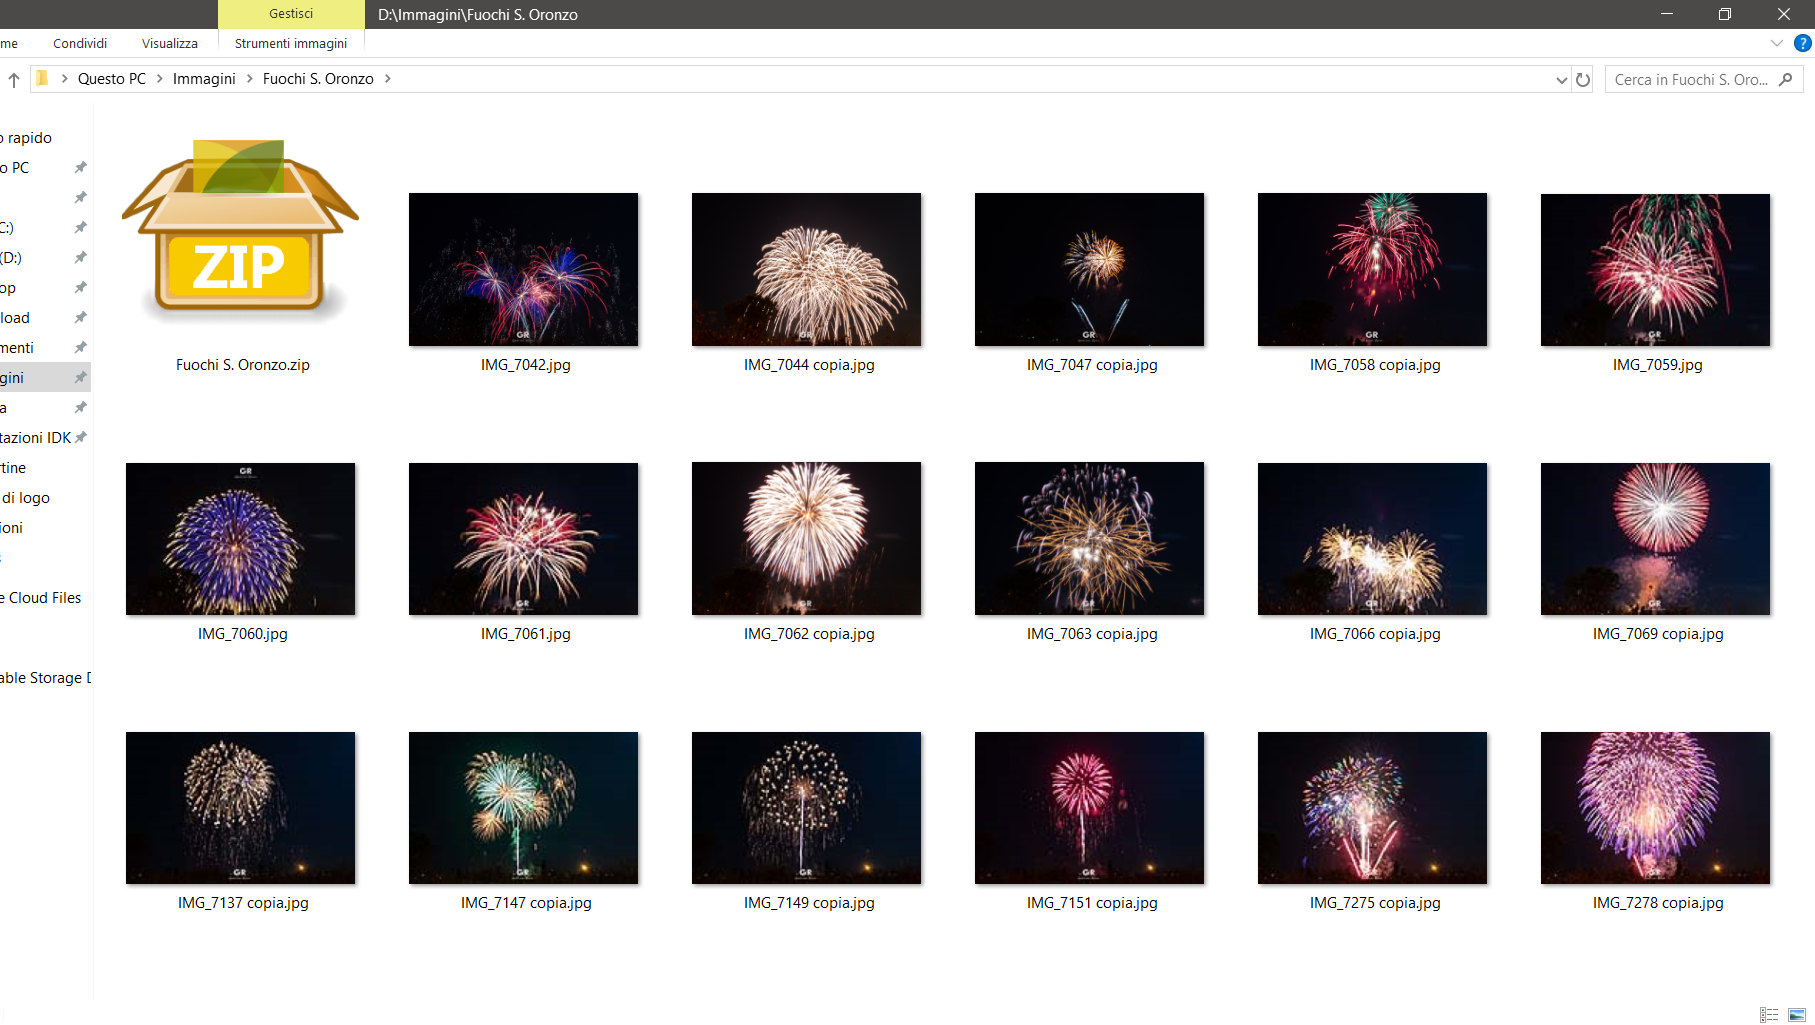This screenshot has width=1815, height=1025.
Task: Open the address bar history dropdown
Action: [x=1561, y=78]
